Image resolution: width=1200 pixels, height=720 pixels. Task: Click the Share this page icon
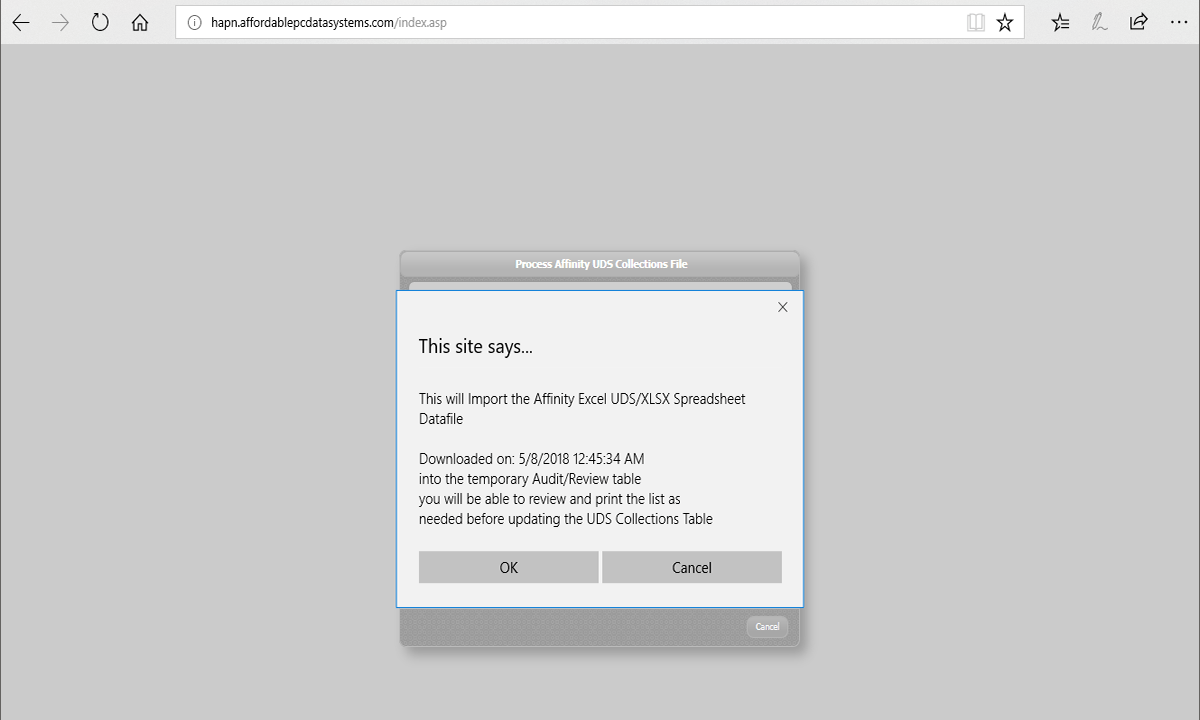point(1139,21)
